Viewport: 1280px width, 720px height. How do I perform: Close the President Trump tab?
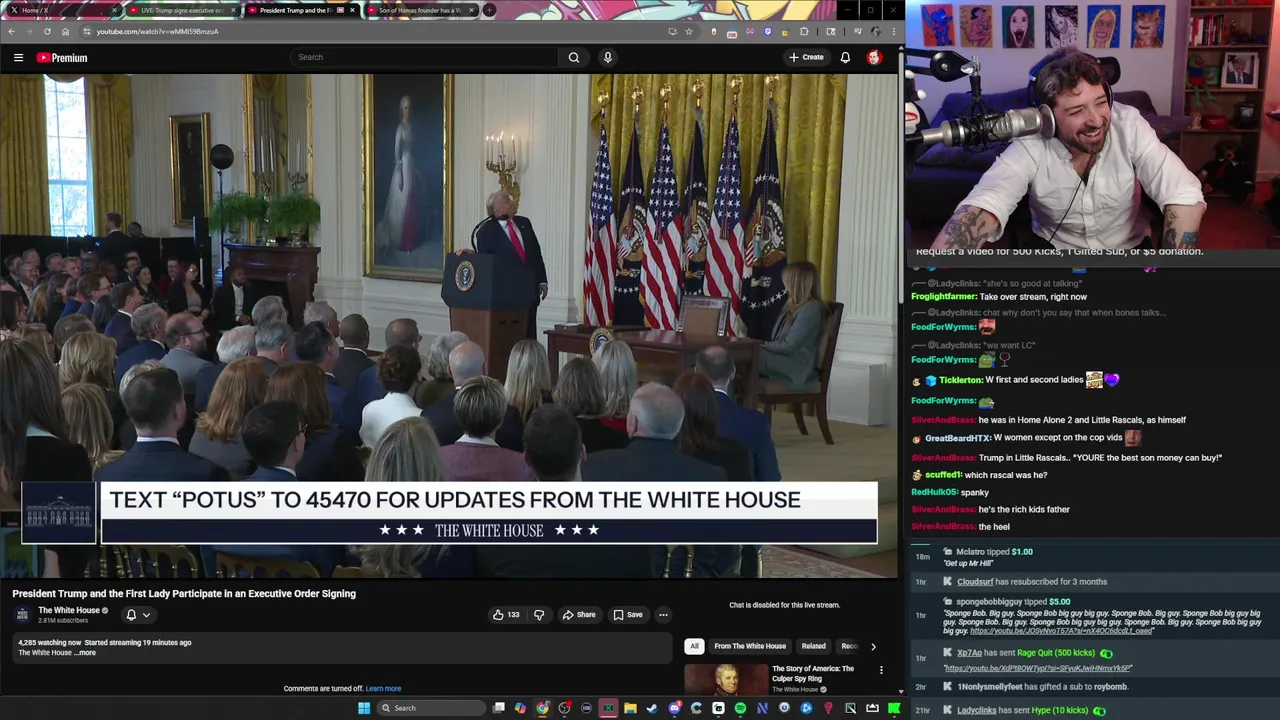(x=352, y=10)
